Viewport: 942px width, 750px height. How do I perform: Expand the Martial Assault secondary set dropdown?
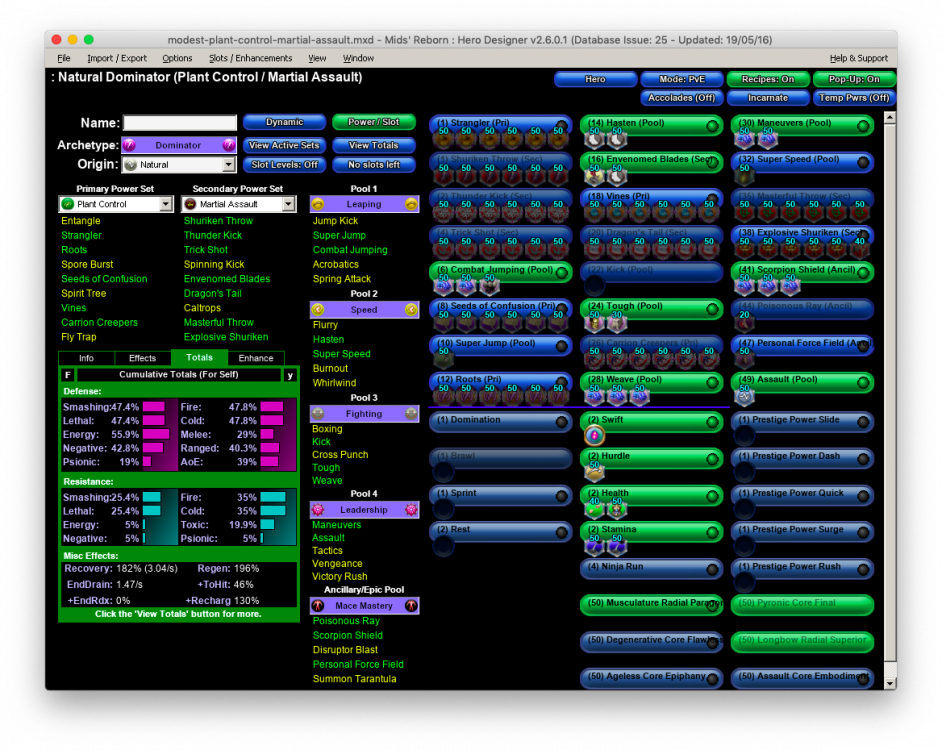[x=289, y=204]
